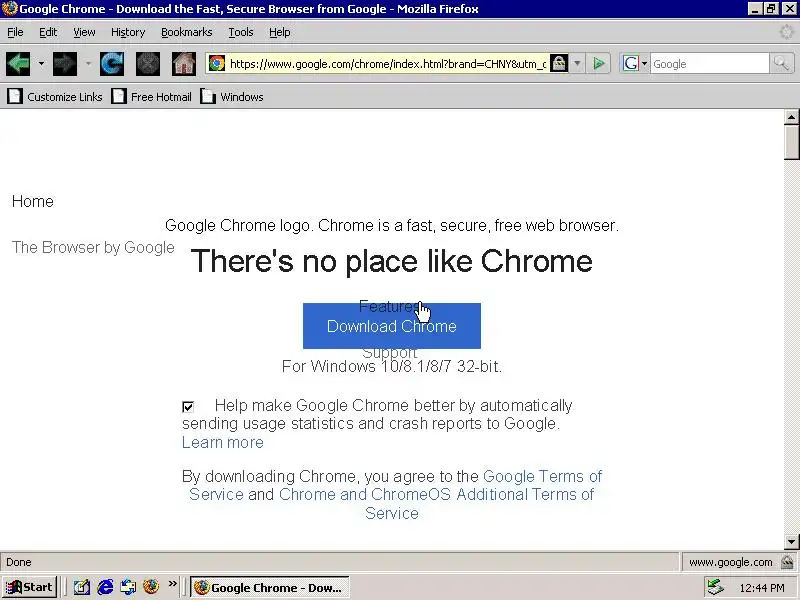Click the There's no place like Chrome heading
The image size is (800, 600).
point(391,261)
